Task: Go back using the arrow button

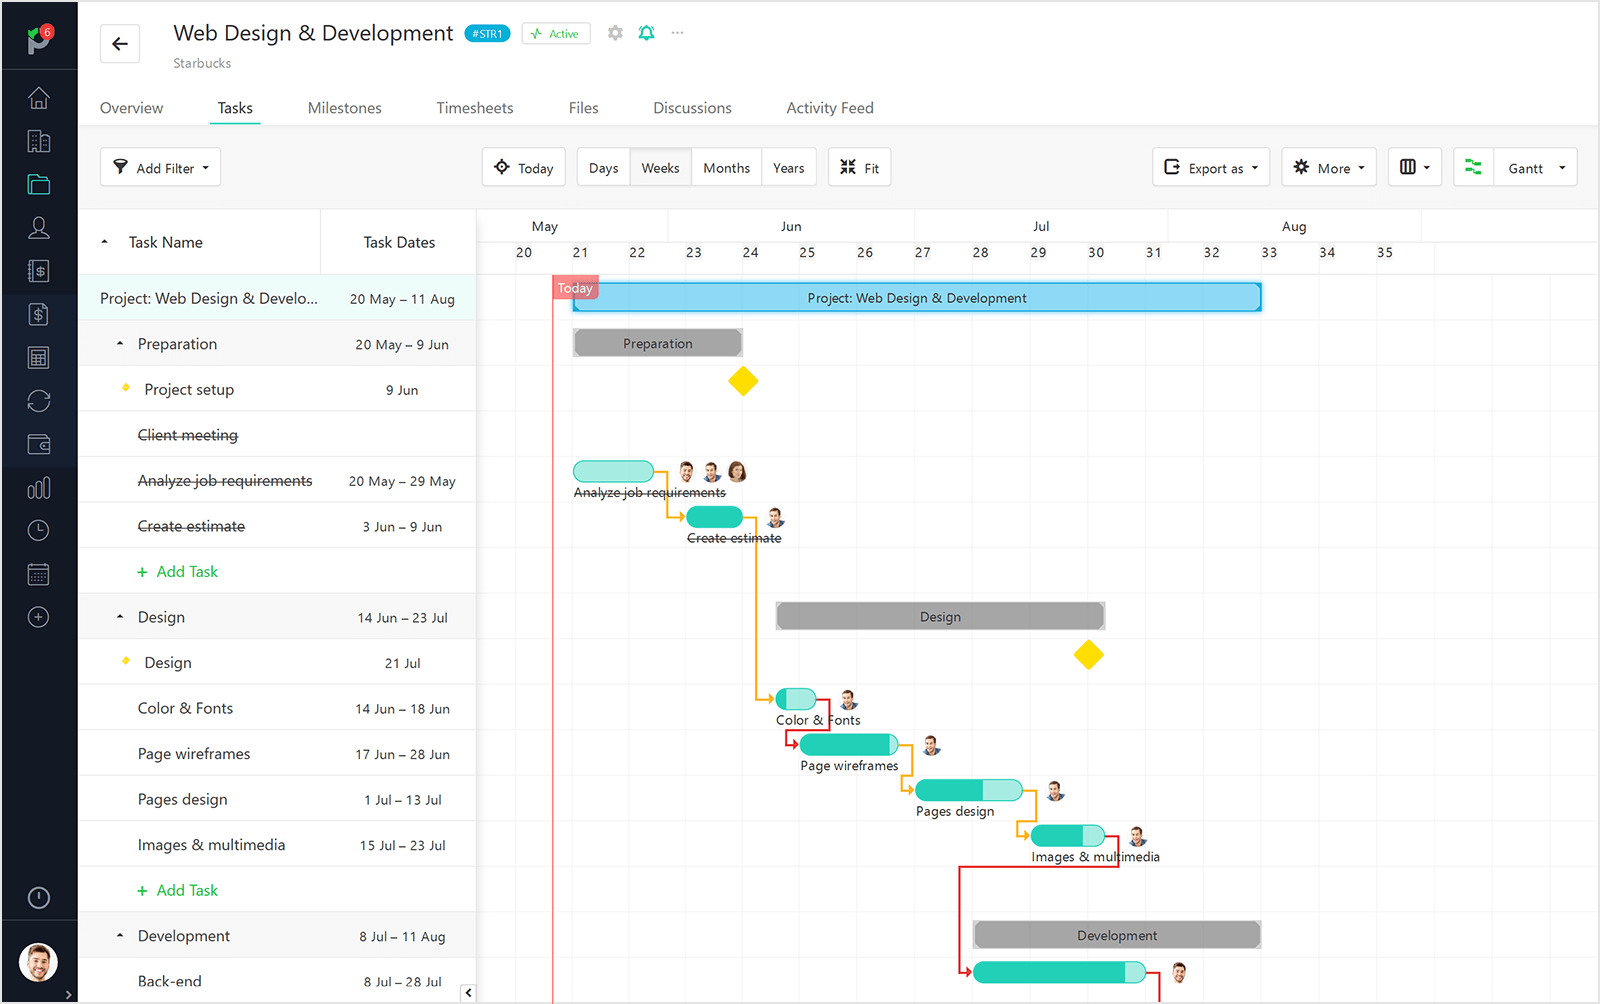Action: pyautogui.click(x=120, y=44)
